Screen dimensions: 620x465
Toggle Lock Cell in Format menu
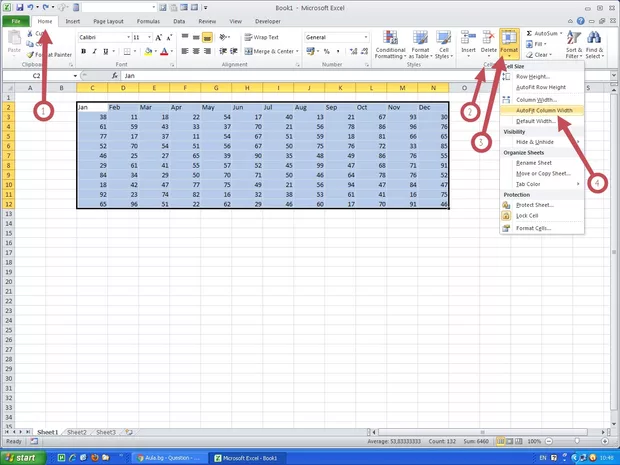(x=529, y=216)
